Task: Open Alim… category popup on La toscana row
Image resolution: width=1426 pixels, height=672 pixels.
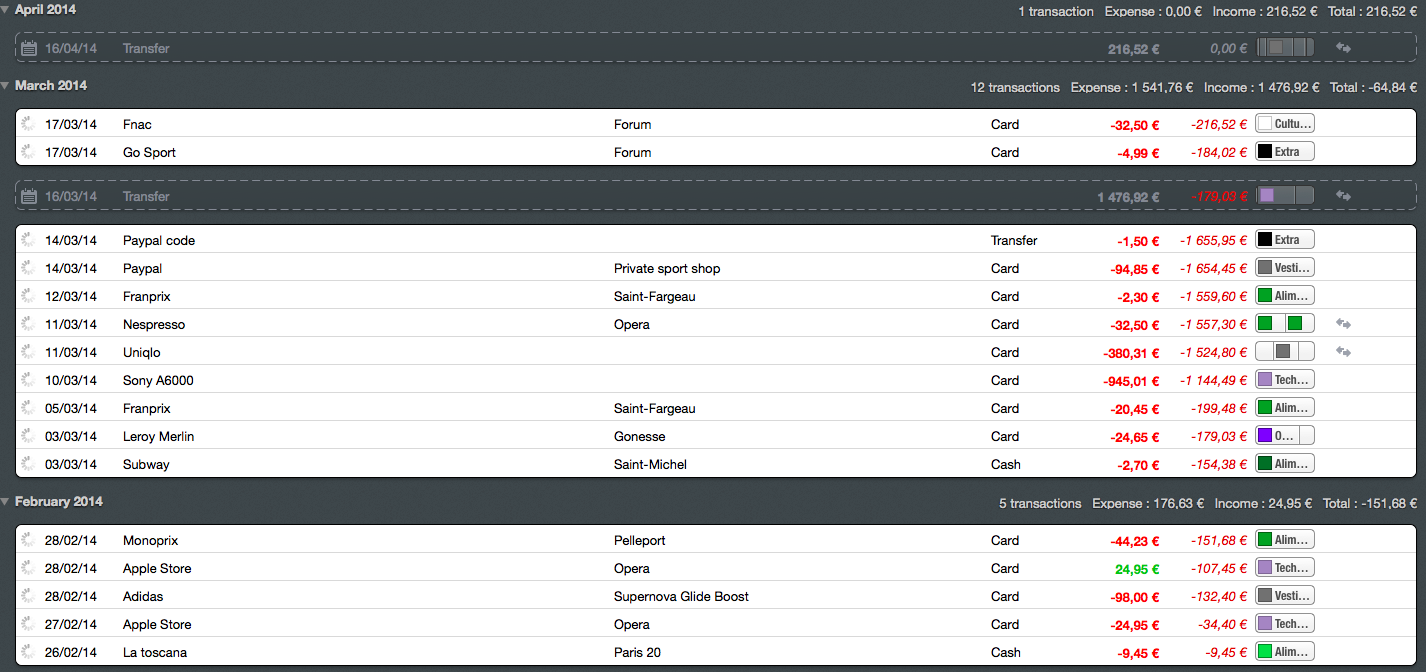Action: coord(1284,652)
